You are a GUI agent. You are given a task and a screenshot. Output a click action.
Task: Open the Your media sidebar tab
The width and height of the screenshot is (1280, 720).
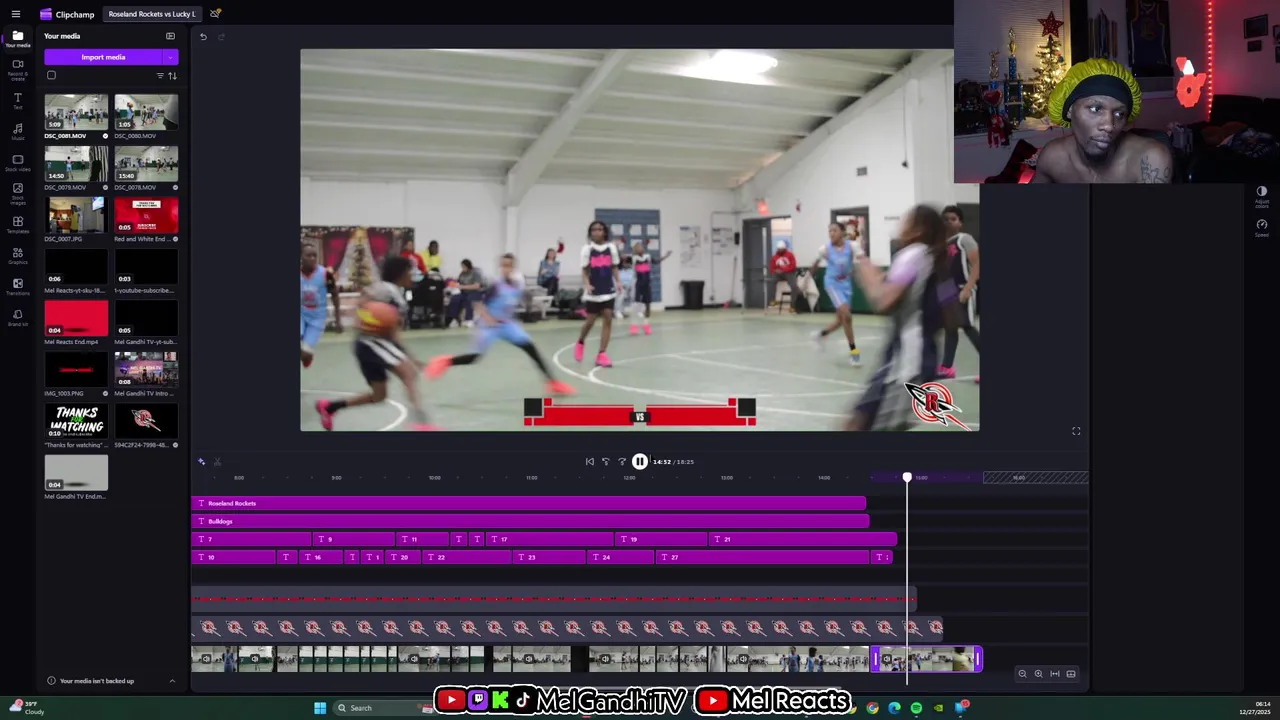coord(17,39)
